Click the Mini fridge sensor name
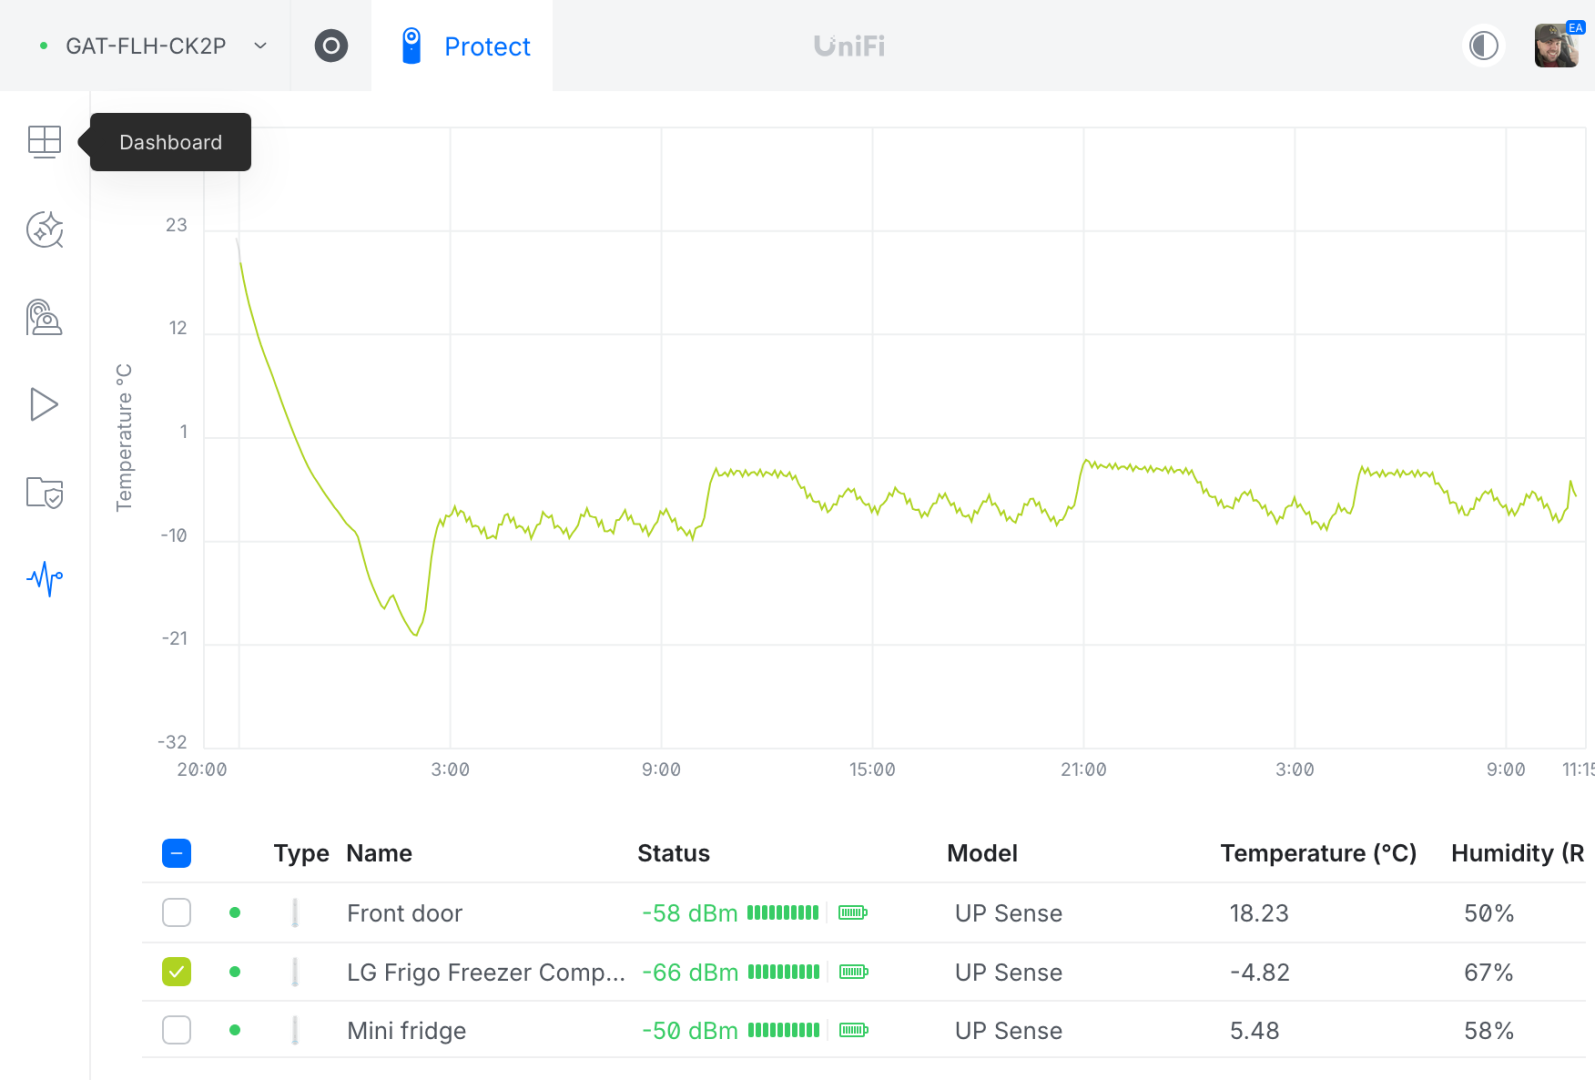This screenshot has height=1080, width=1595. click(x=406, y=1031)
